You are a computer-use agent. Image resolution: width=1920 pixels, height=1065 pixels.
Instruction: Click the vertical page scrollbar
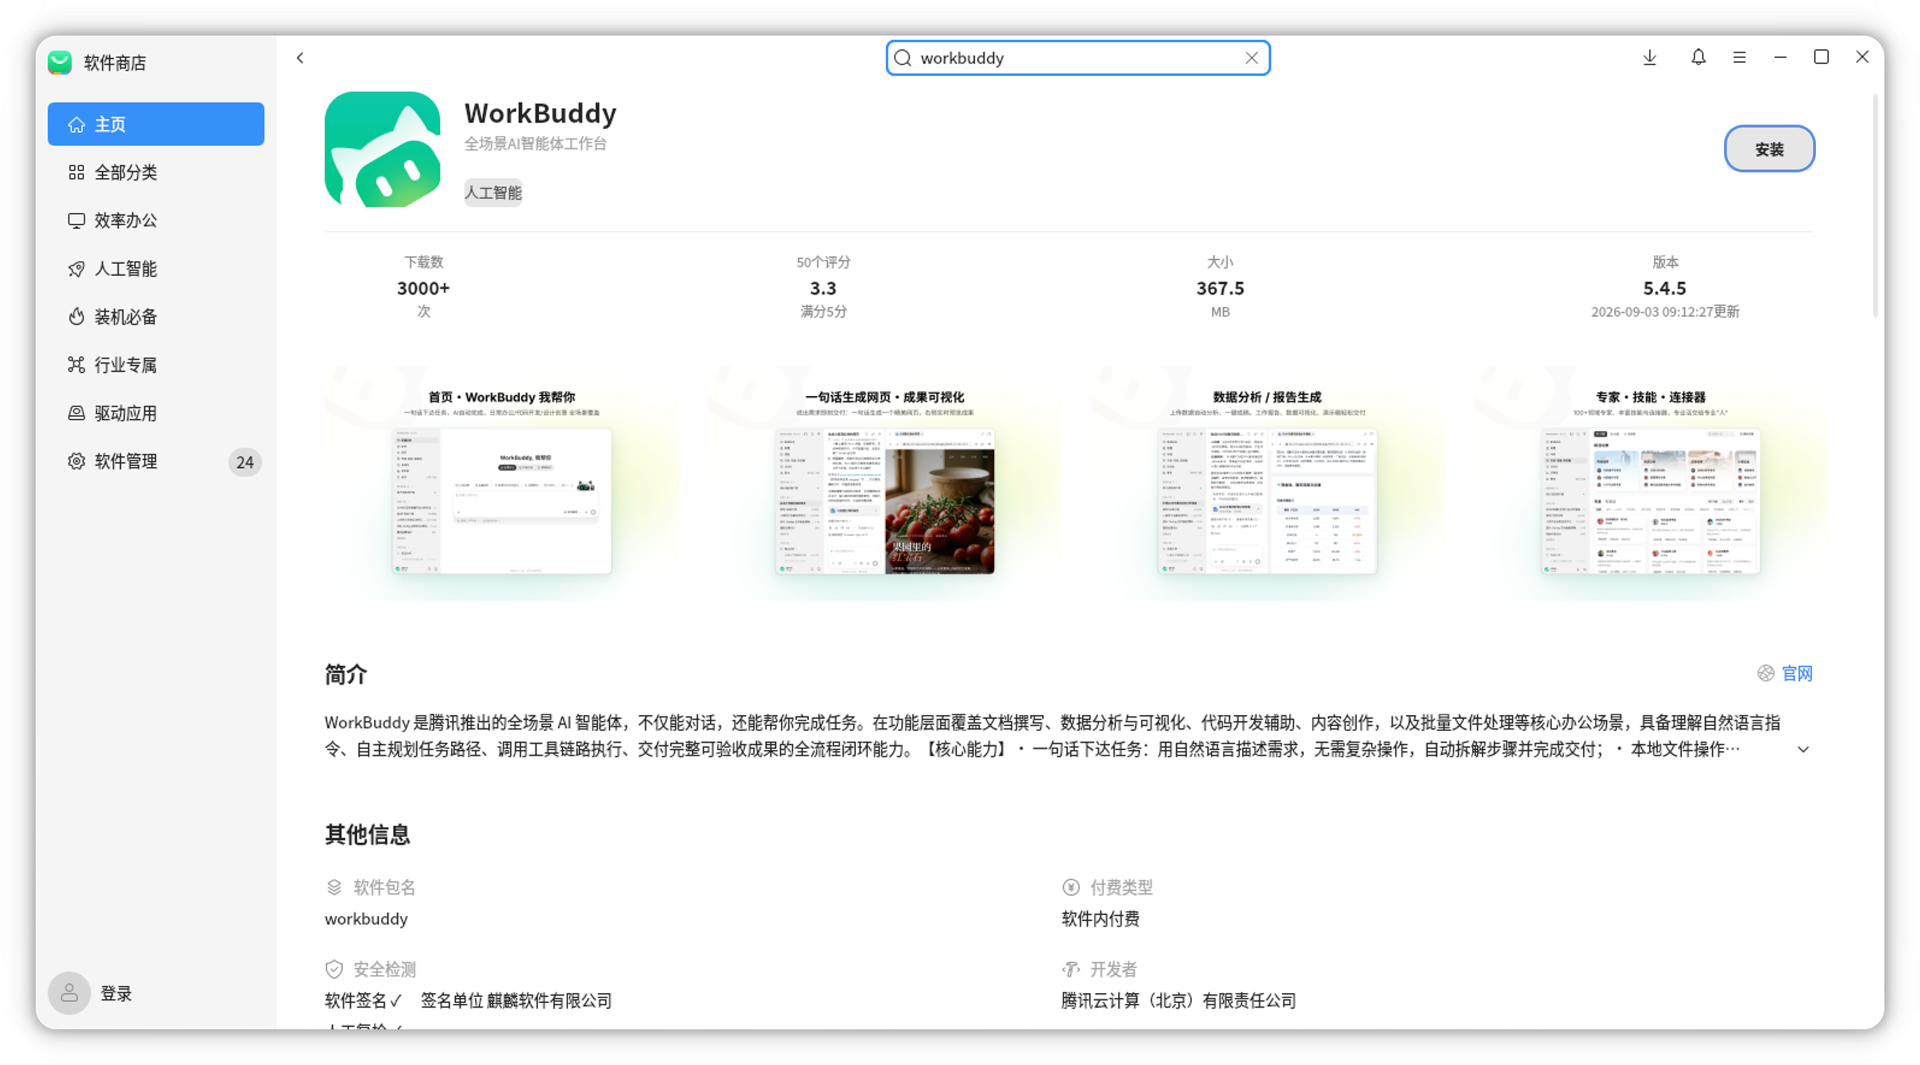tap(1877, 205)
